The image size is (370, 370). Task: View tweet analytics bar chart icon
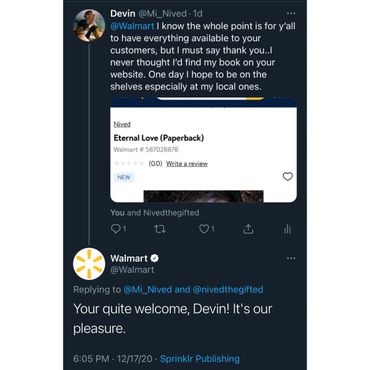pyautogui.click(x=287, y=229)
